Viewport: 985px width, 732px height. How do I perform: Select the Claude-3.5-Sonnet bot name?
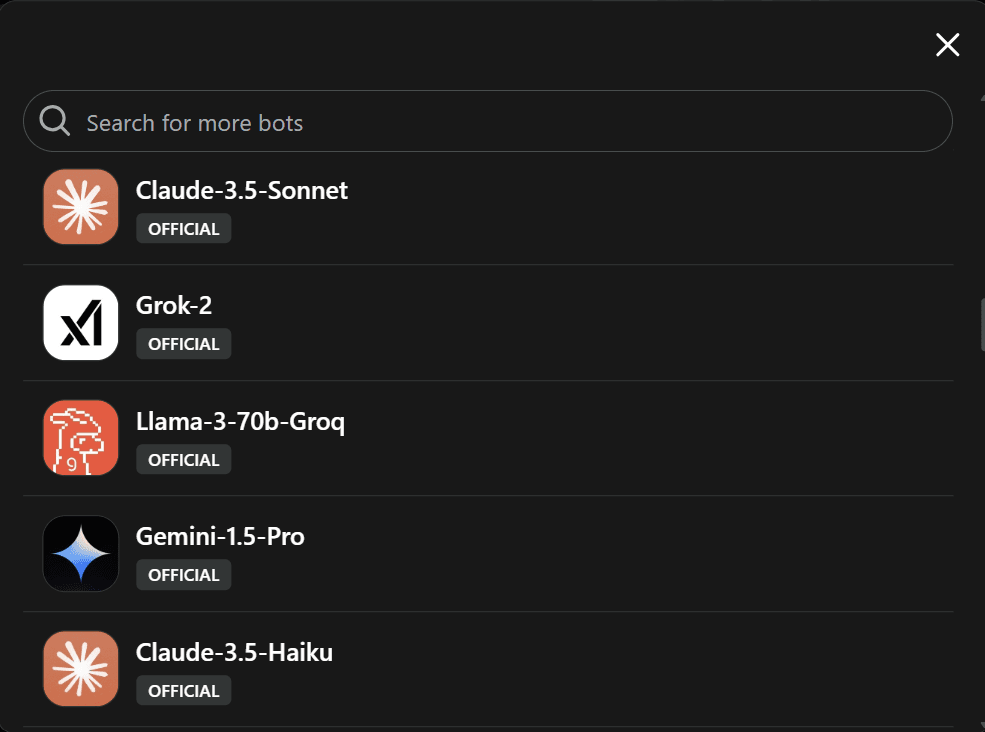click(242, 190)
